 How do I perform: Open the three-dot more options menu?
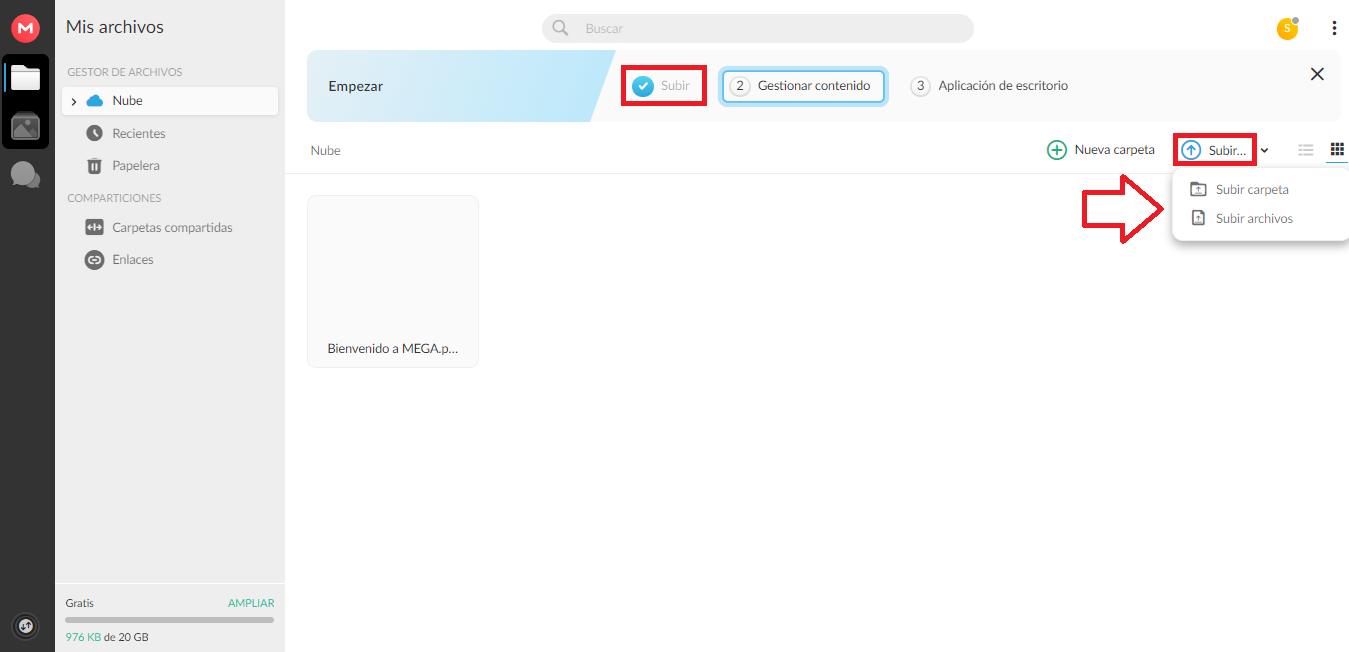click(x=1334, y=28)
